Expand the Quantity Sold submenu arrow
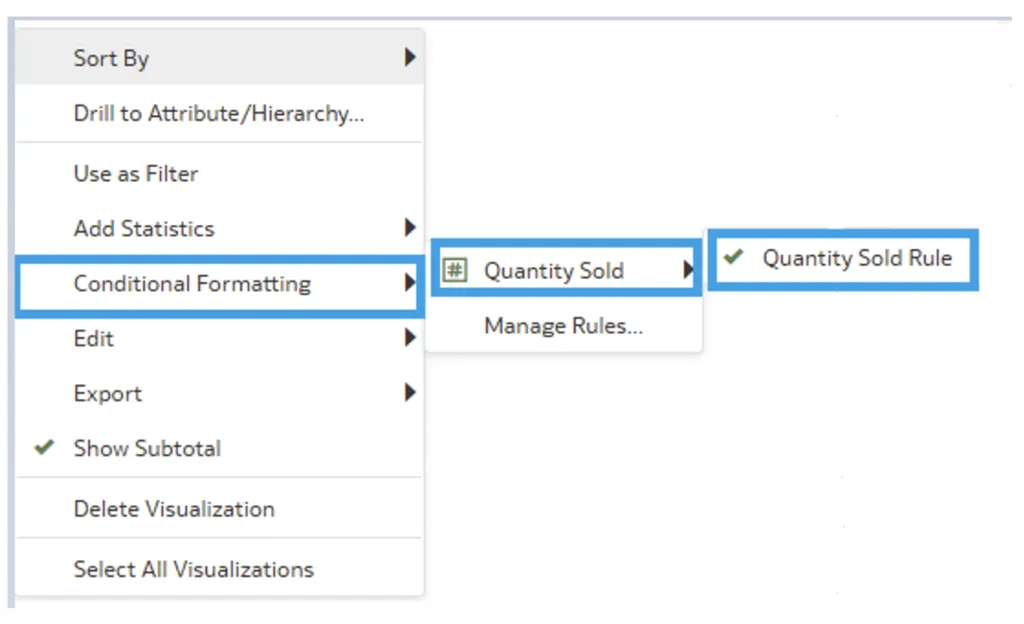 click(x=688, y=270)
